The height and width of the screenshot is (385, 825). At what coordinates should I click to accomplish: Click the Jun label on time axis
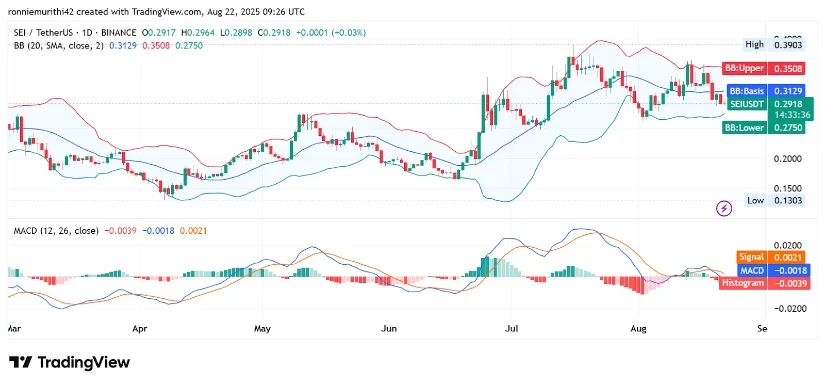coord(388,329)
